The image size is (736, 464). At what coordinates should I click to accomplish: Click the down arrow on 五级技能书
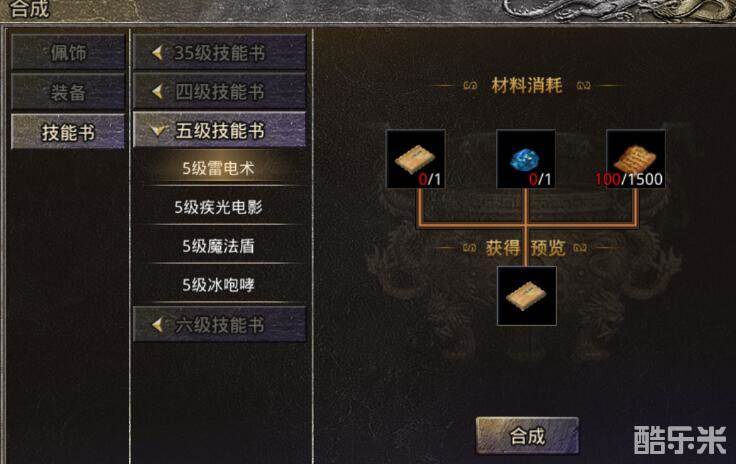[x=159, y=130]
